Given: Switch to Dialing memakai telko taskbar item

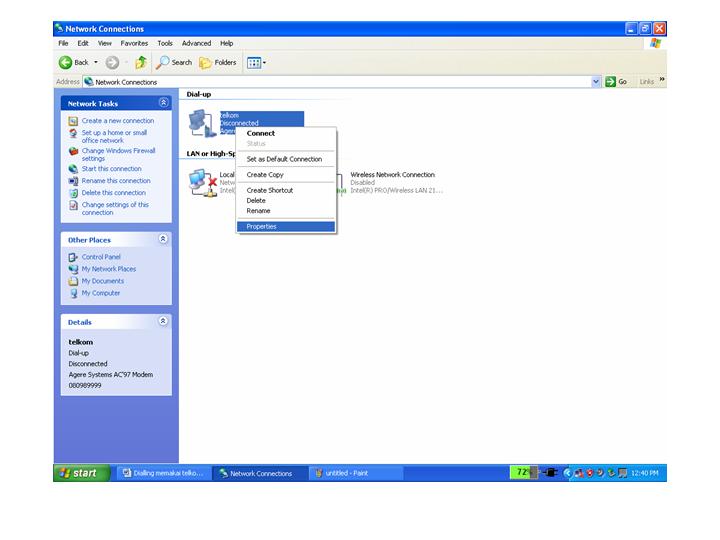Looking at the screenshot, I should 163,473.
